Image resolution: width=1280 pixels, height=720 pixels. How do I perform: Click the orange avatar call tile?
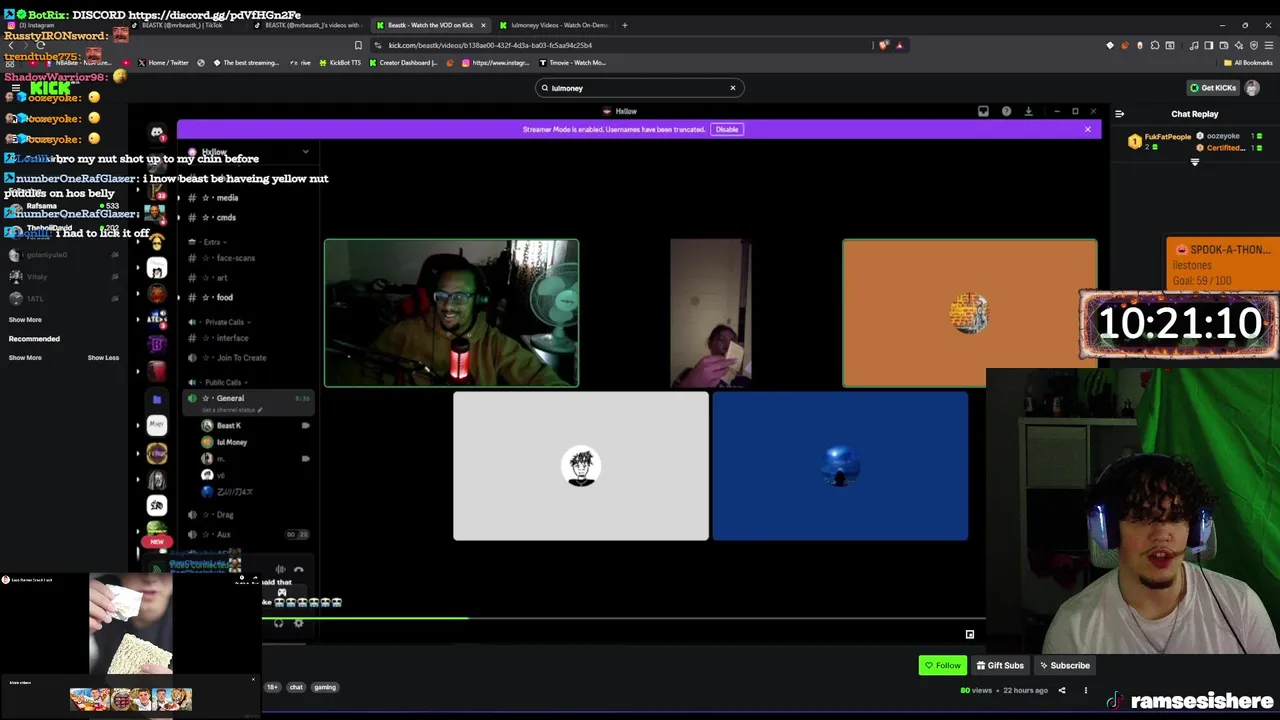pos(970,313)
